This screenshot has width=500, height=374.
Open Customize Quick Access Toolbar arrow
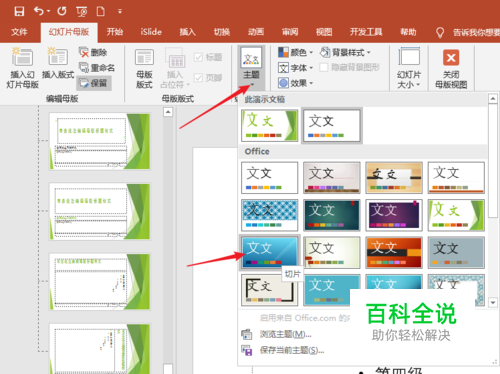(x=120, y=12)
